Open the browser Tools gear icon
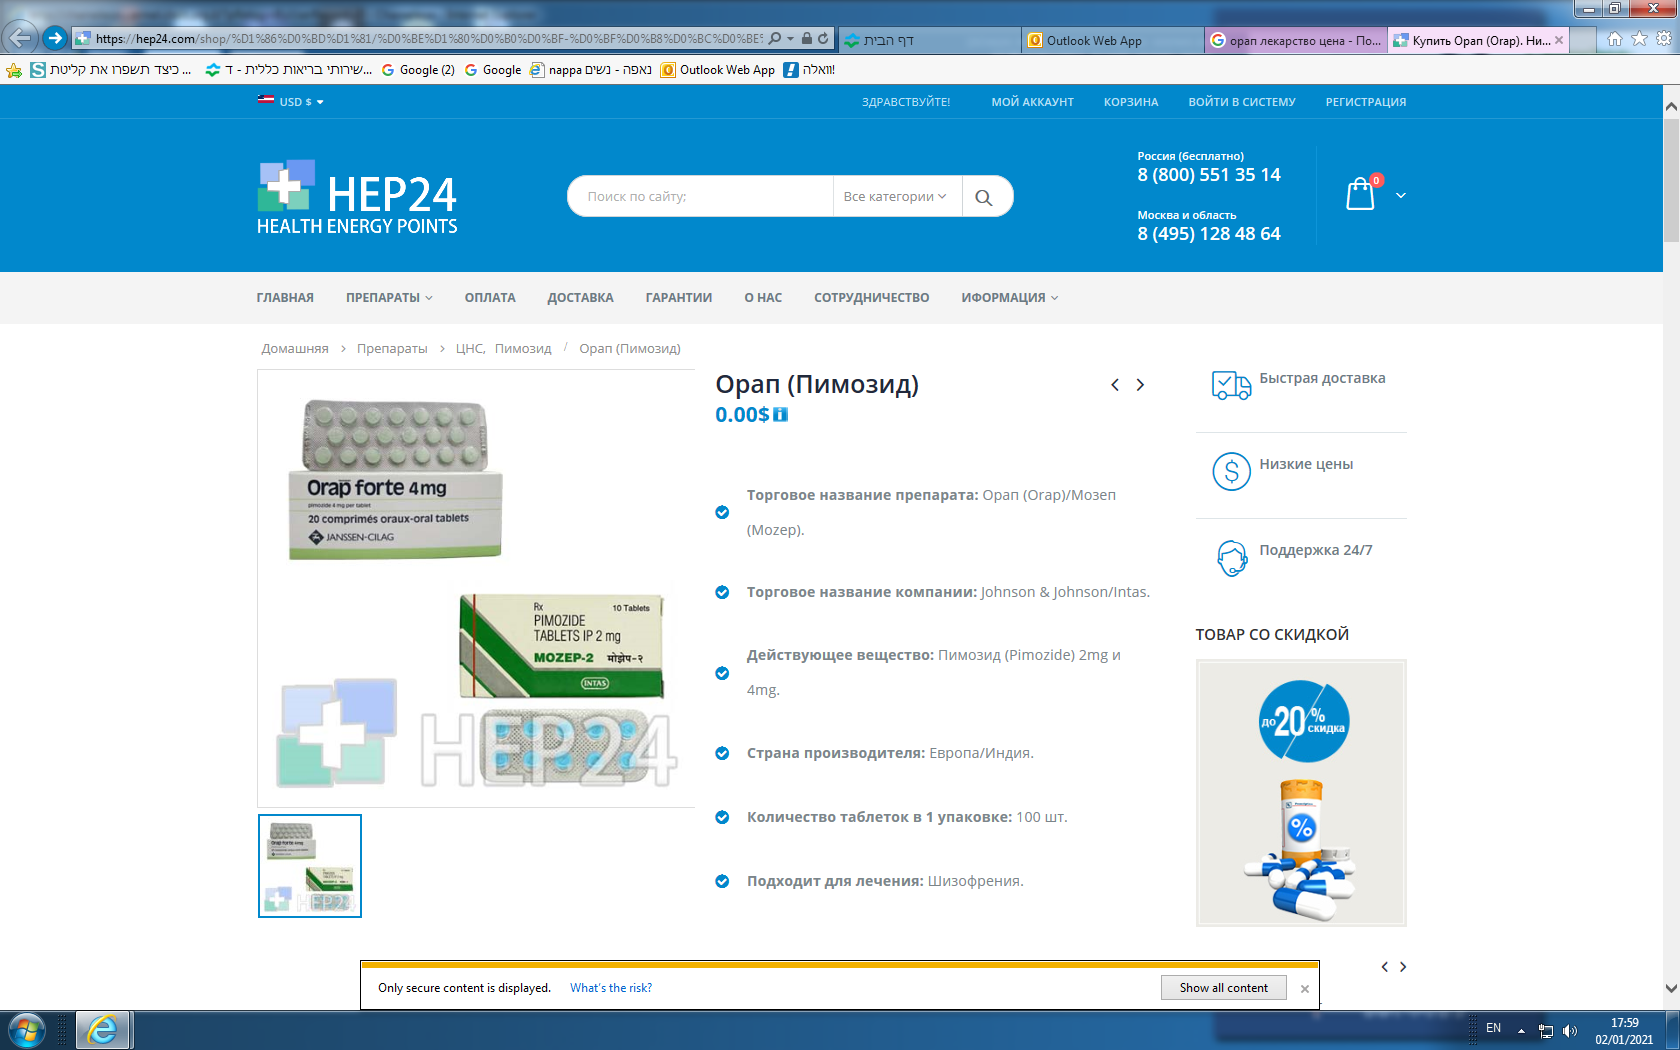The width and height of the screenshot is (1680, 1050). [1664, 39]
